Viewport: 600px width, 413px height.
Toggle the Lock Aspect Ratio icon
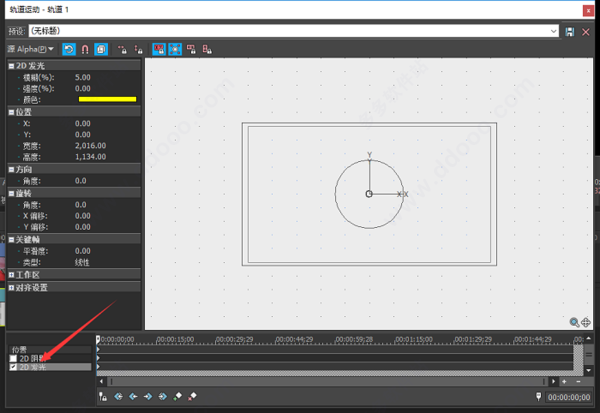(x=159, y=49)
